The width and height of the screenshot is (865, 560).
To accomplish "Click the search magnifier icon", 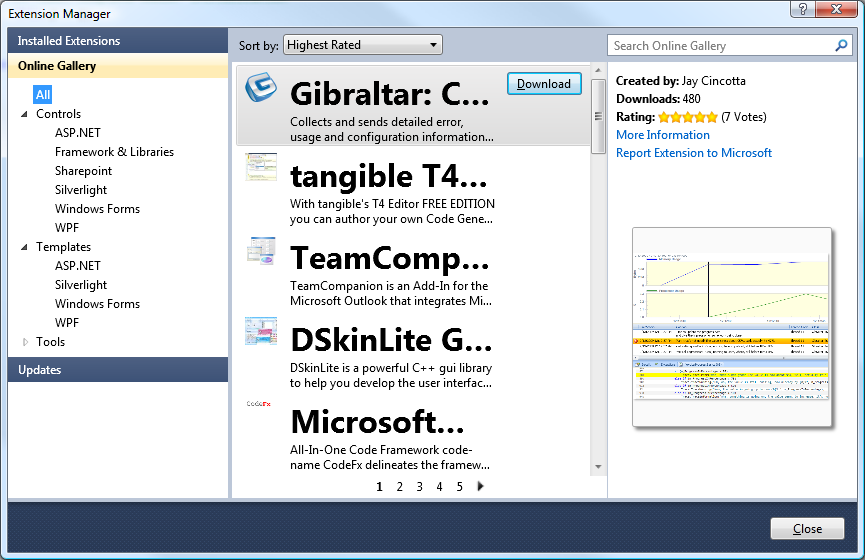I will click(841, 46).
